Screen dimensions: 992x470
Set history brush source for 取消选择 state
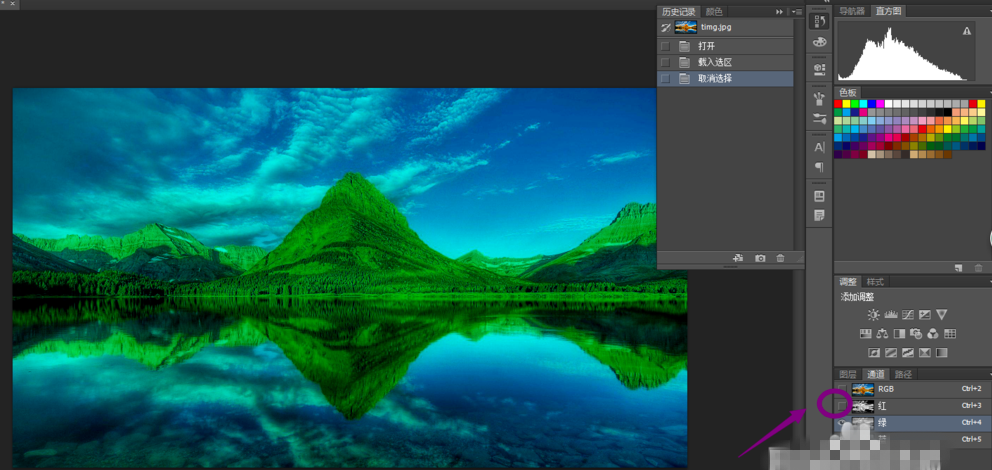click(664, 78)
